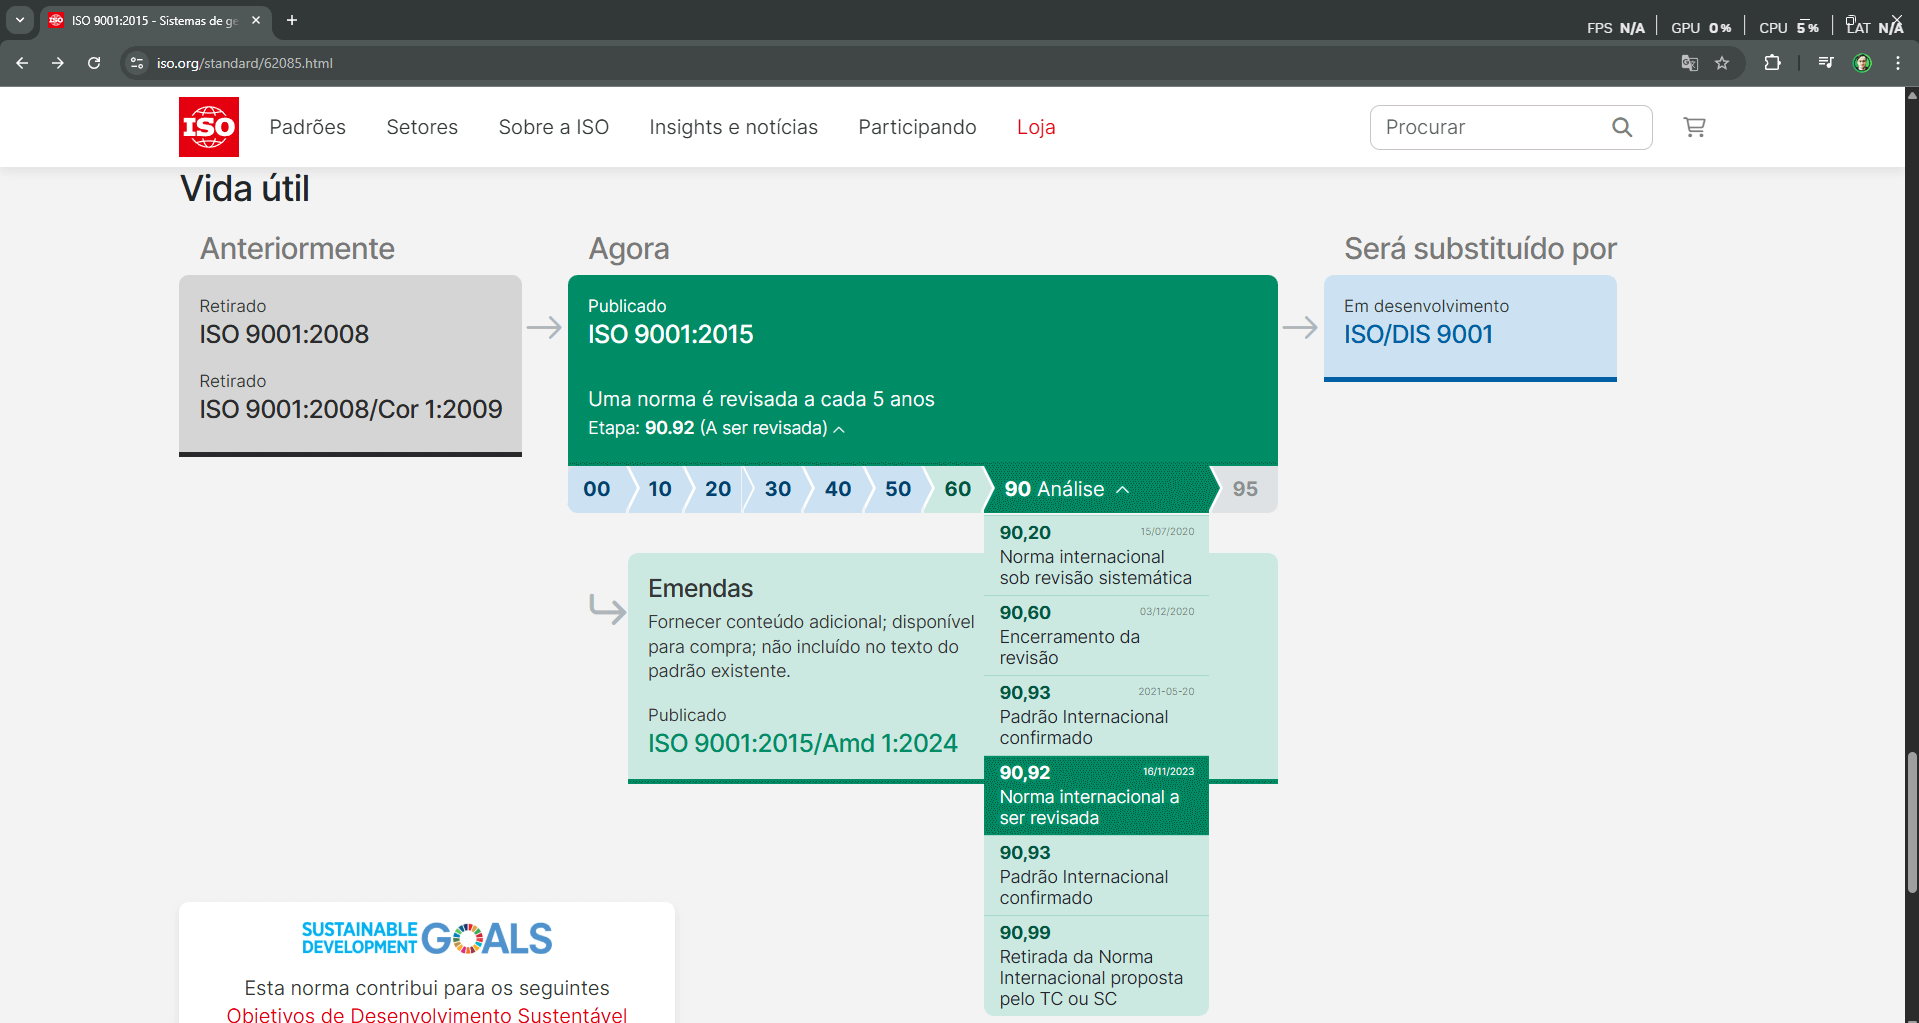Viewport: 1919px width, 1023px height.
Task: Select stage 95 in the lifecycle bar
Action: click(1245, 489)
